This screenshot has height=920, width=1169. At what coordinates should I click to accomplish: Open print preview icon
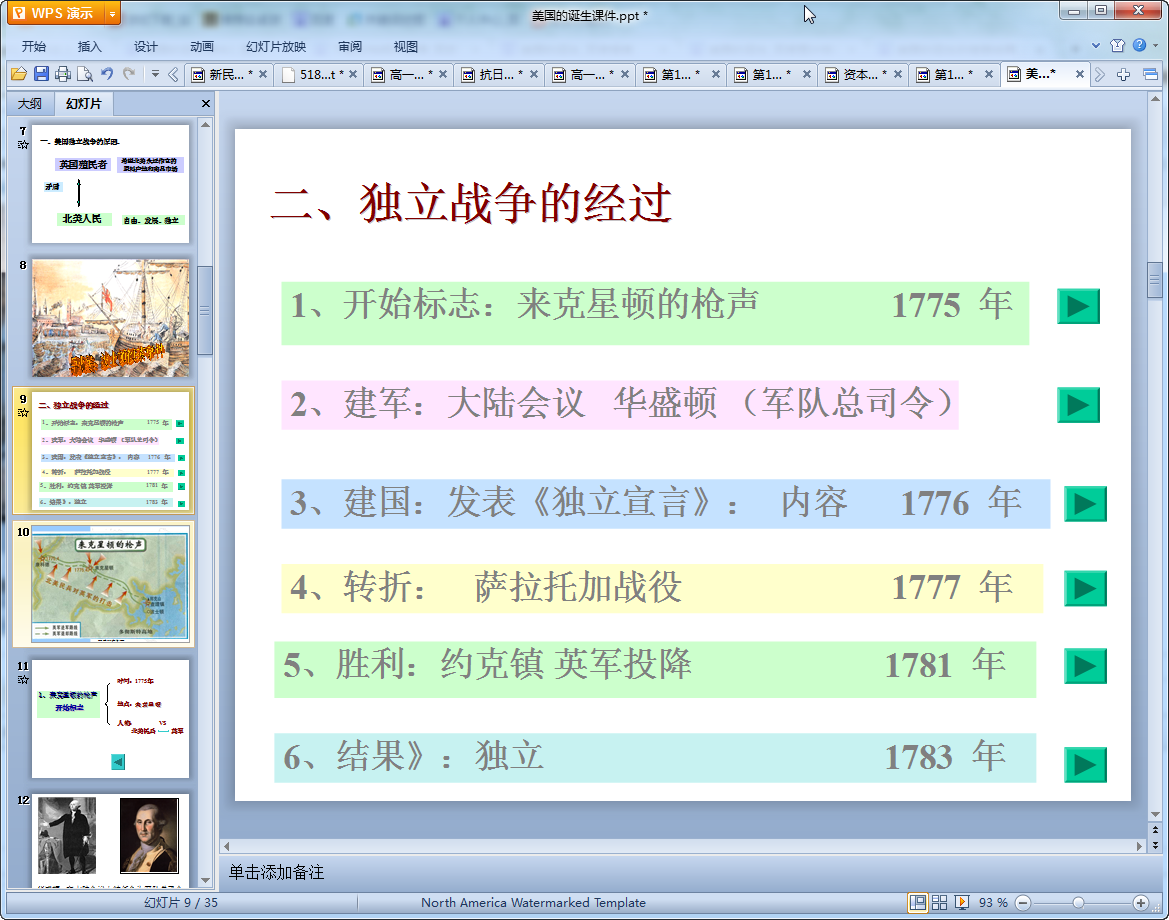pos(85,74)
